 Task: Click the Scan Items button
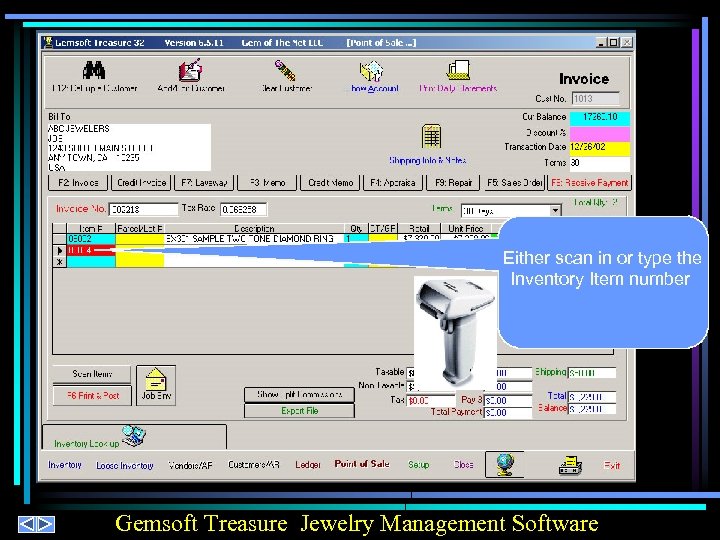(x=92, y=374)
